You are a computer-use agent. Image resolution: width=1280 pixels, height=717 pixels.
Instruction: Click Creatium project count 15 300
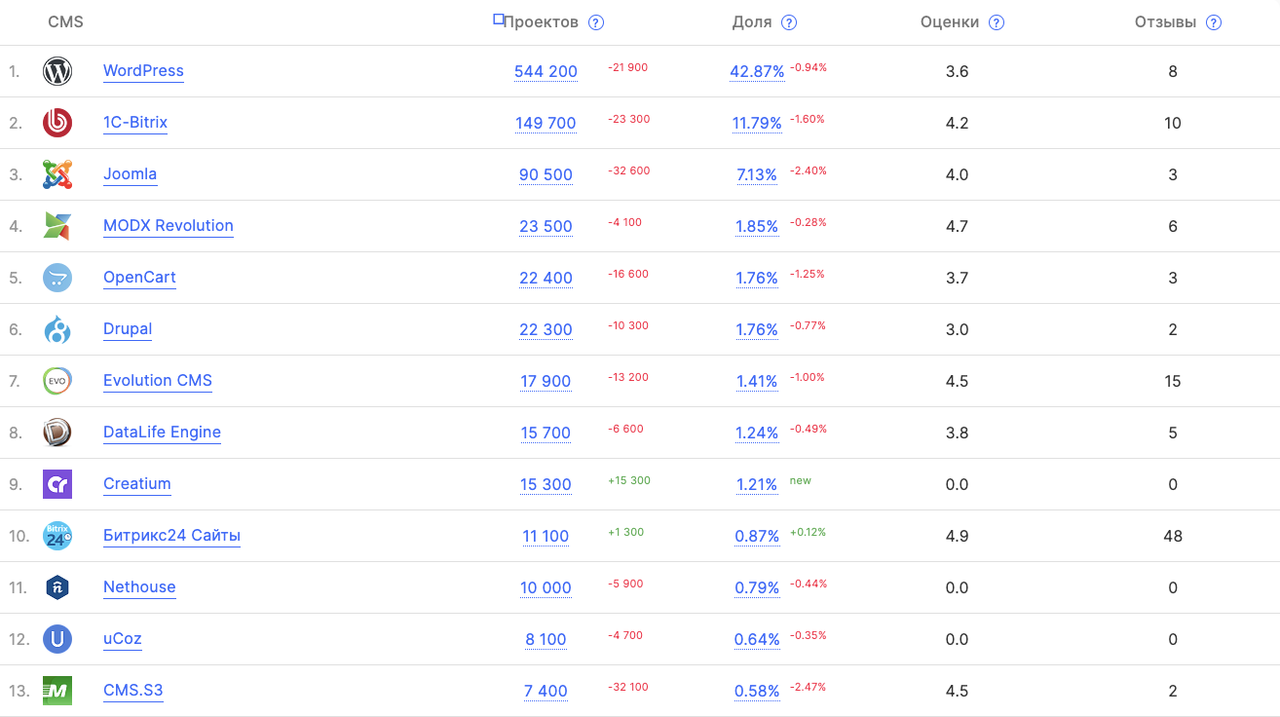point(546,484)
